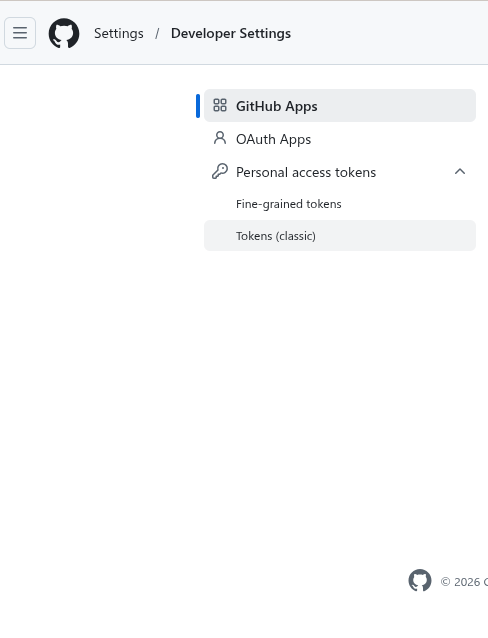Click the 2026 year text in footer

pyautogui.click(x=467, y=582)
